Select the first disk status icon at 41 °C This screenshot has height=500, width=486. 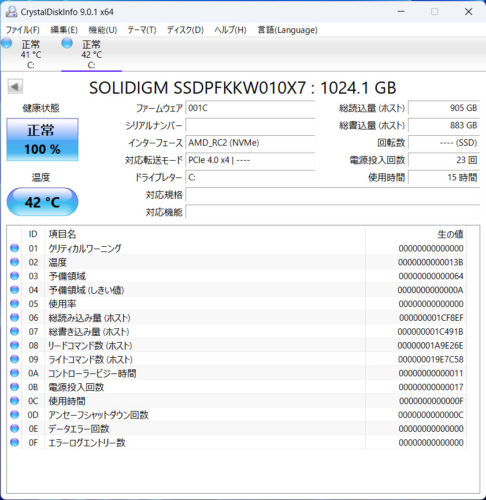[x=6, y=43]
